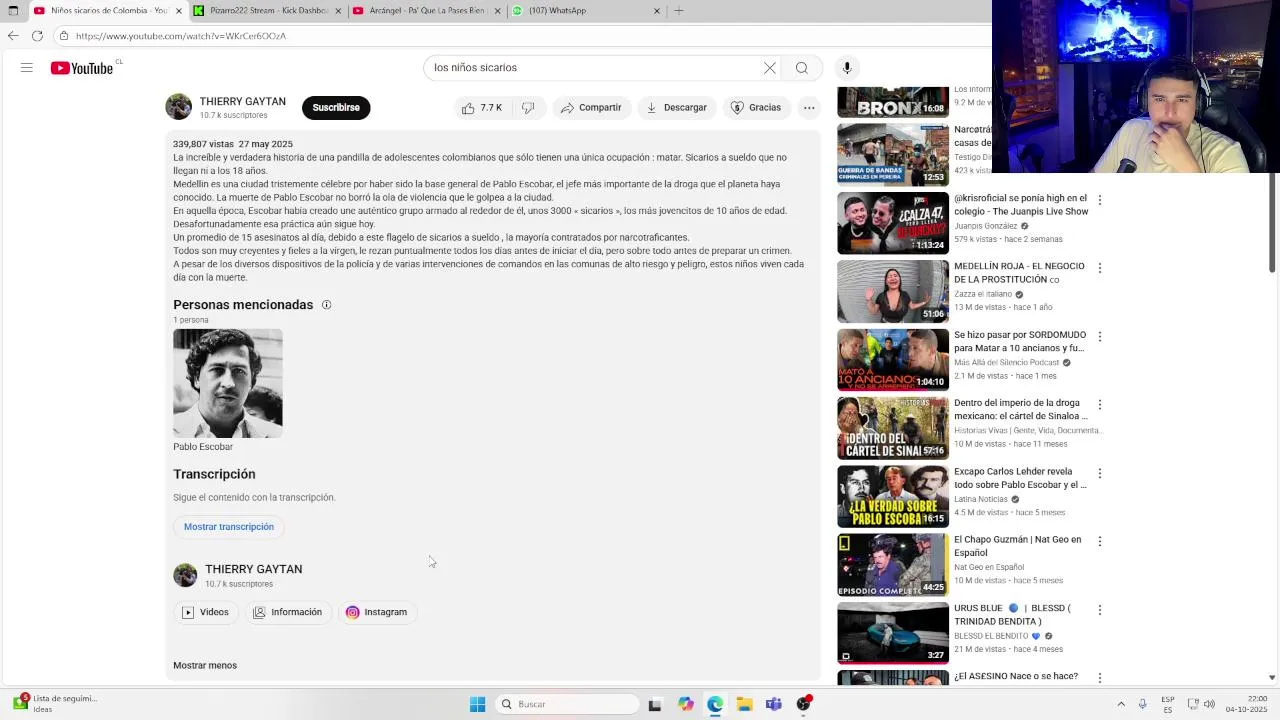Click Mostrar transcripción button
This screenshot has width=1280, height=720.
click(228, 527)
